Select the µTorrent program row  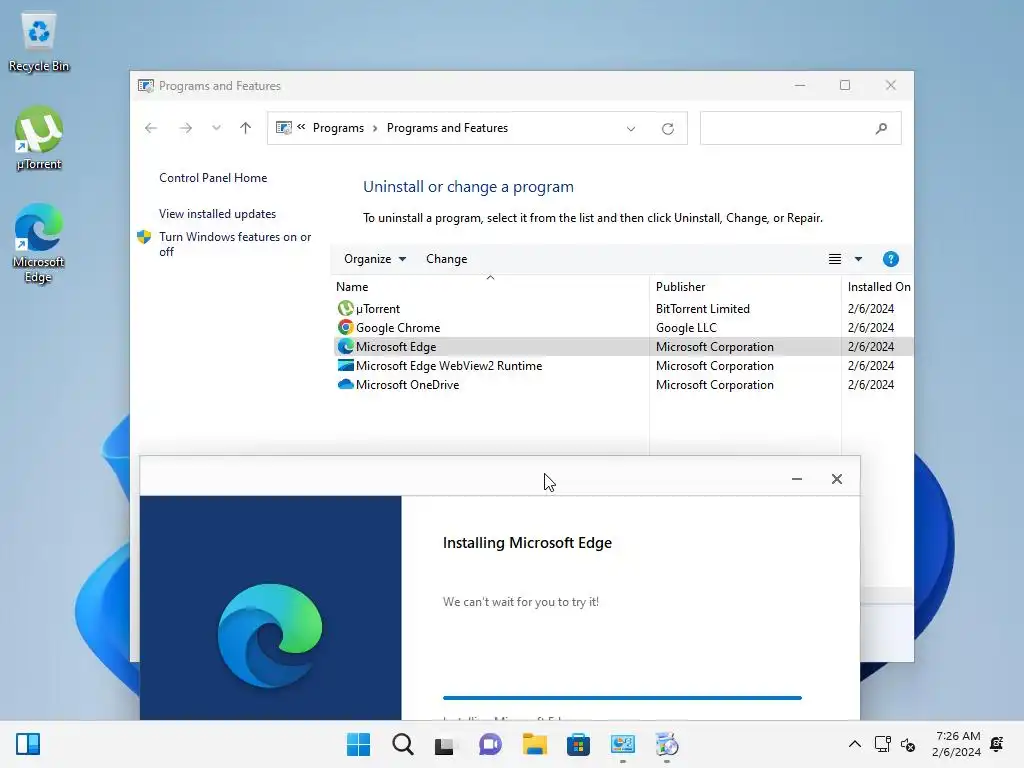624,308
